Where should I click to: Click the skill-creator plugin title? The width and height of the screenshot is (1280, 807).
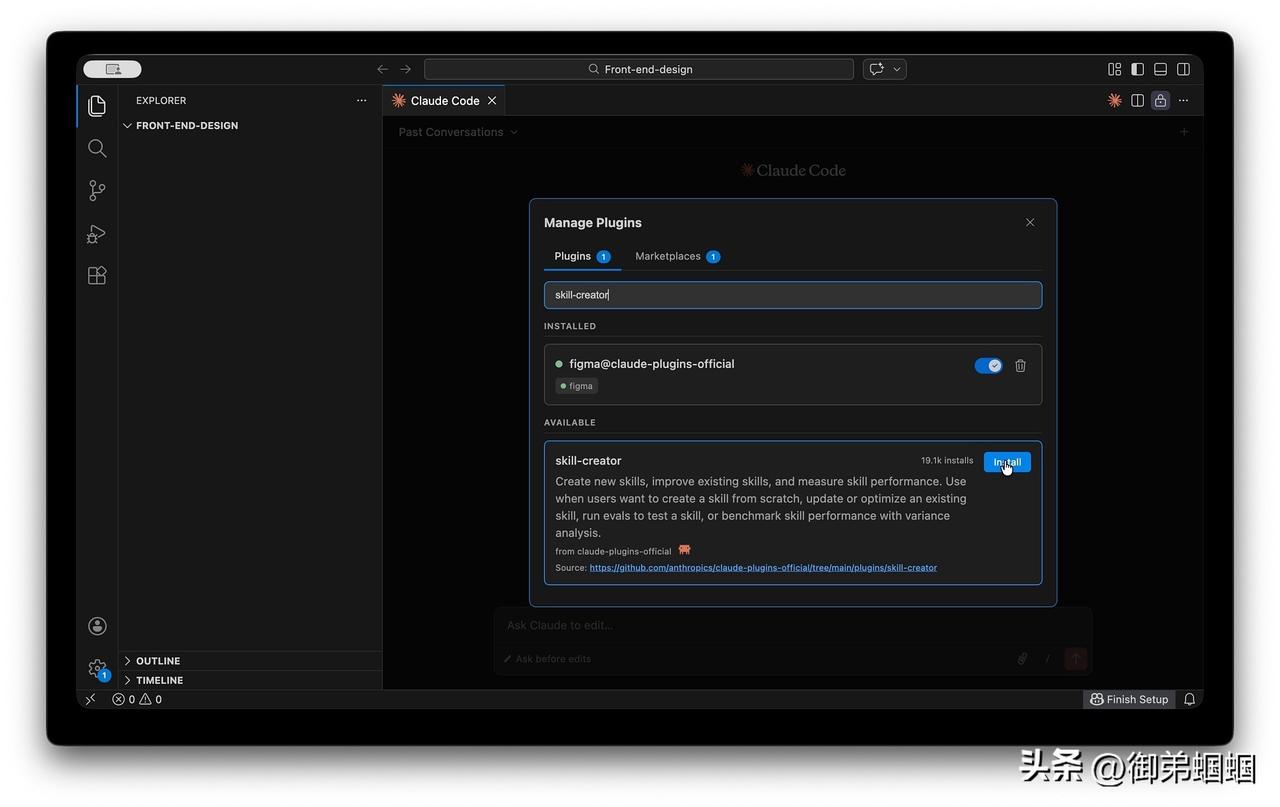coord(588,461)
